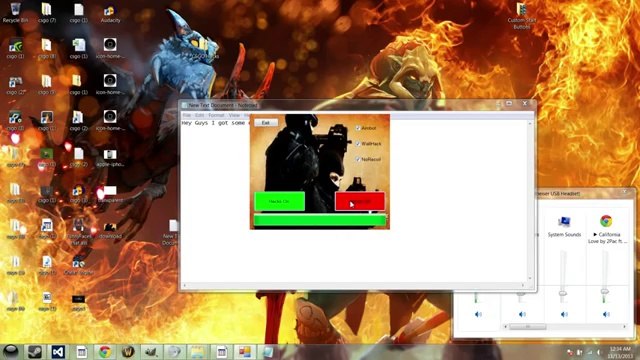The width and height of the screenshot is (640, 360).
Task: Mute System Sounds in Volume Mixer
Action: click(x=564, y=314)
